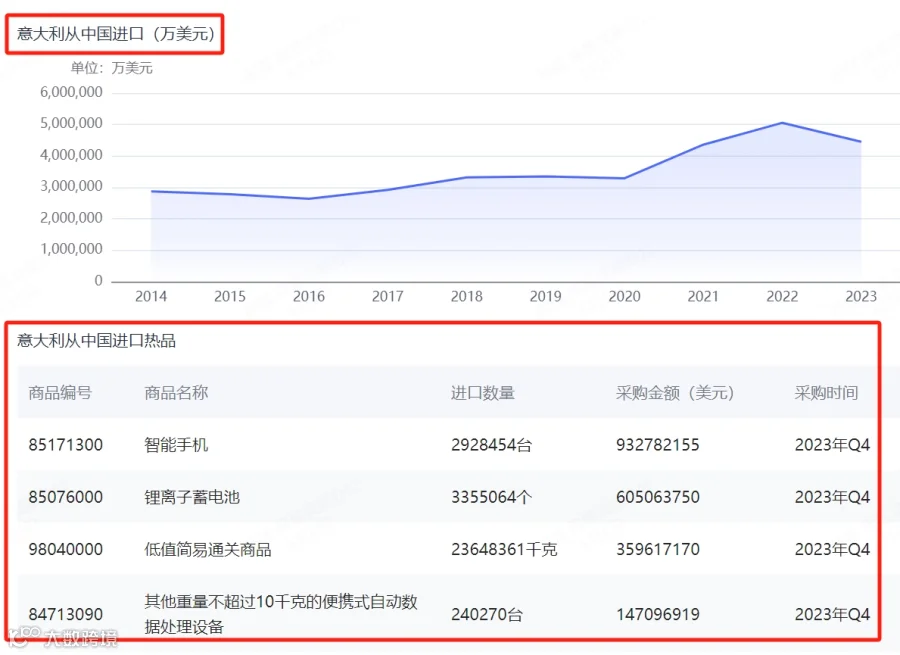Sort by 采购金额(美元) column header
Image resolution: width=900 pixels, height=655 pixels.
click(675, 393)
